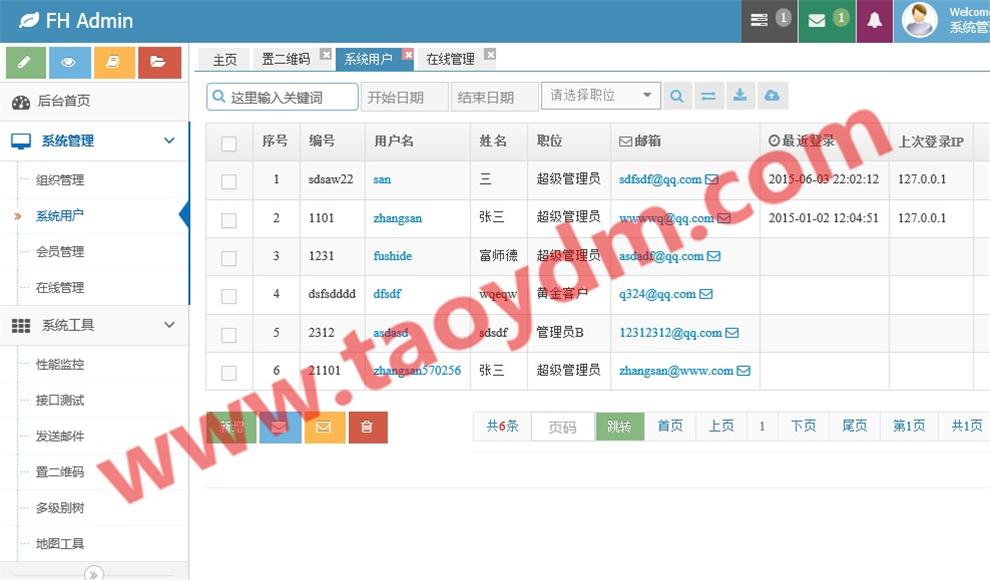Close the 在线管理 tab
This screenshot has width=990, height=580.
point(490,54)
